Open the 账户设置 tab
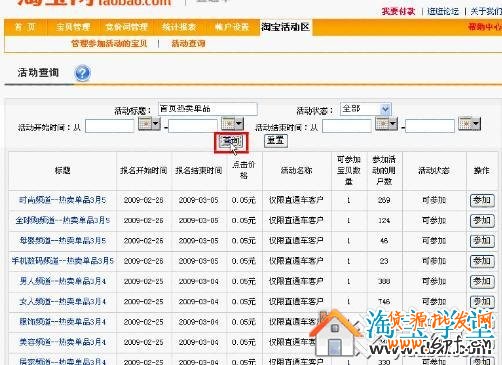This screenshot has width=502, height=365. 232,27
